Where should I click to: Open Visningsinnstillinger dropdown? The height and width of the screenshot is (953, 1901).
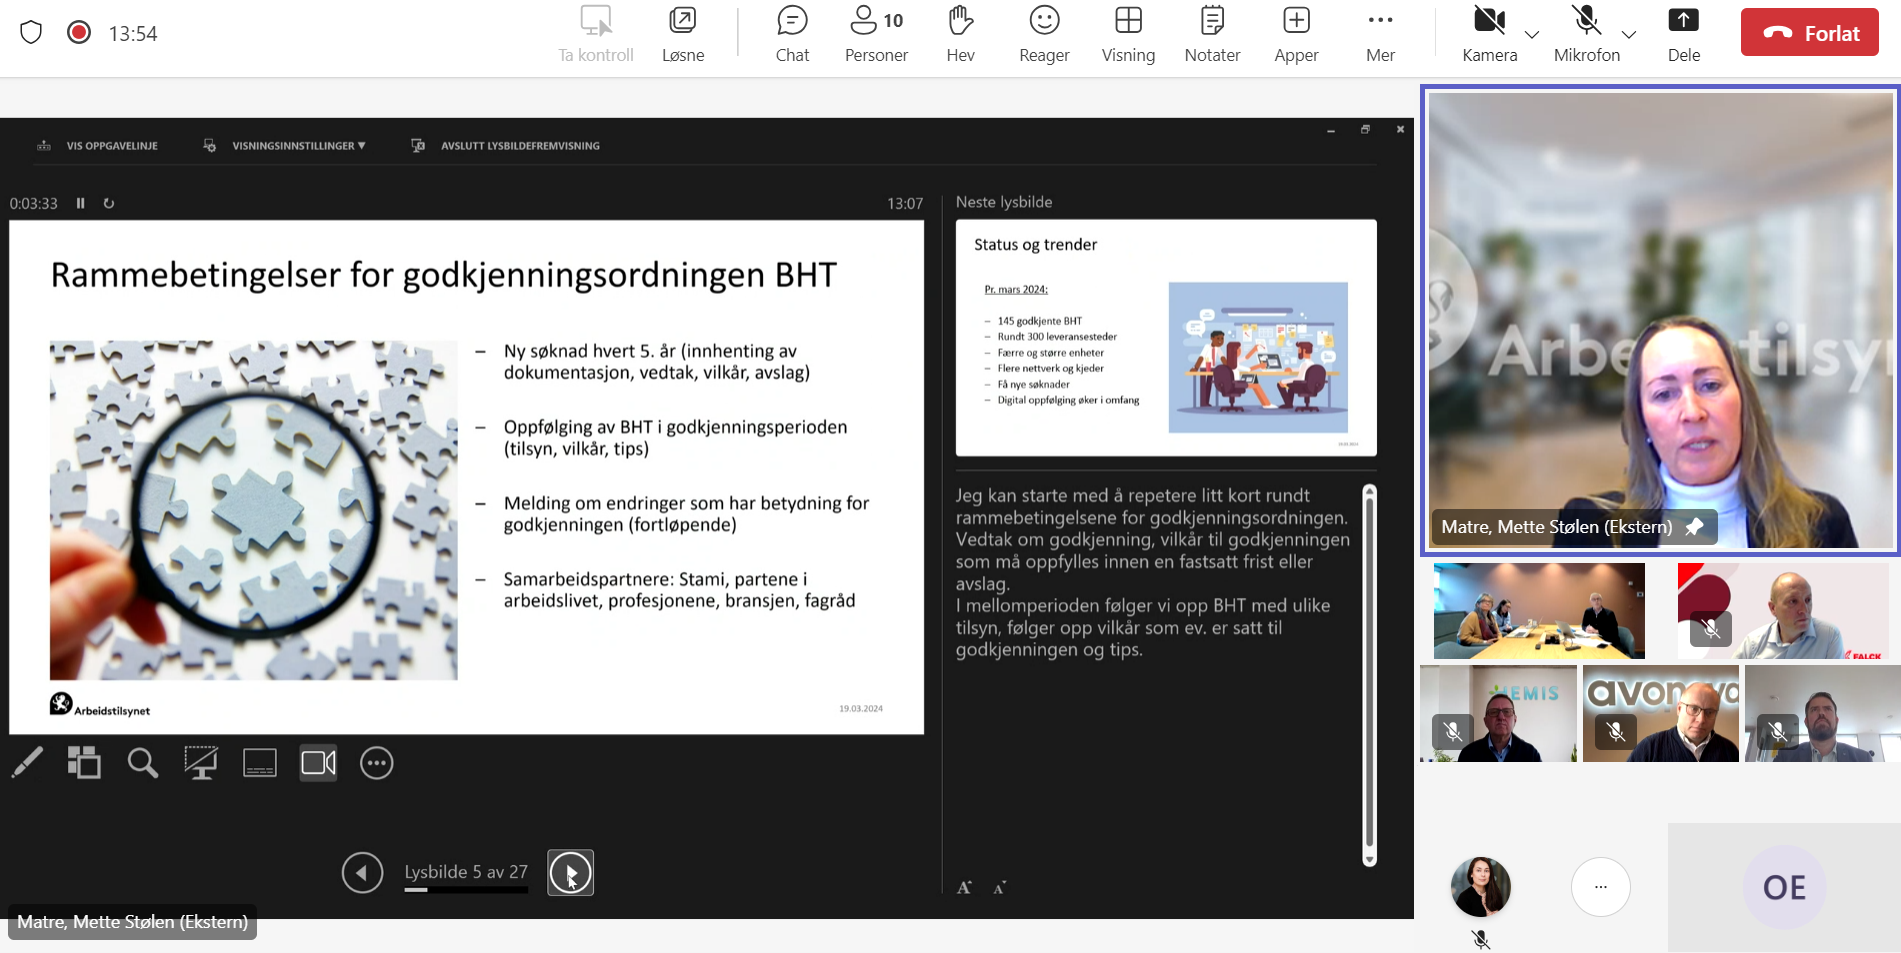(297, 146)
